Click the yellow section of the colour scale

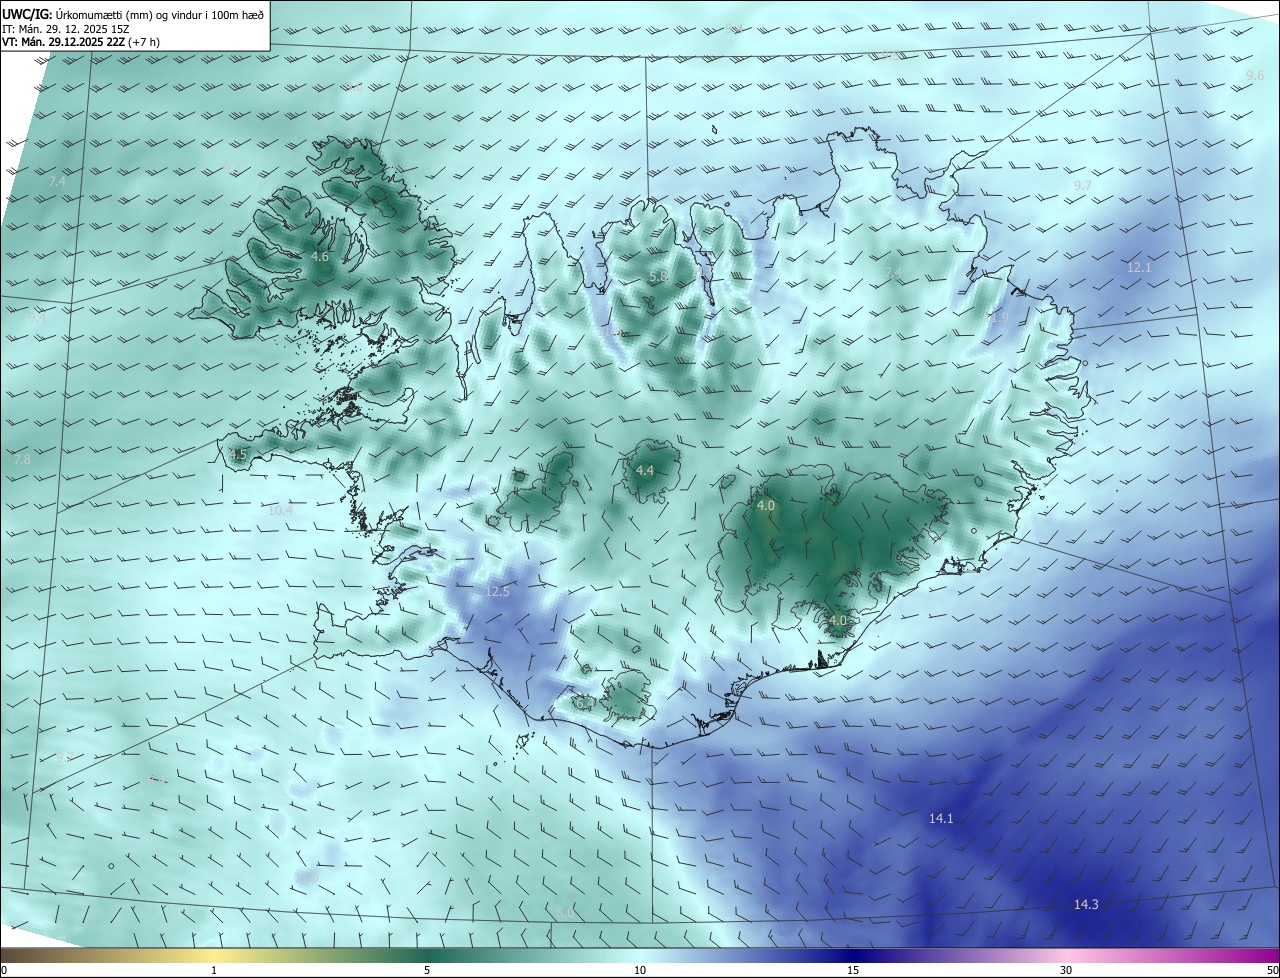(213, 955)
